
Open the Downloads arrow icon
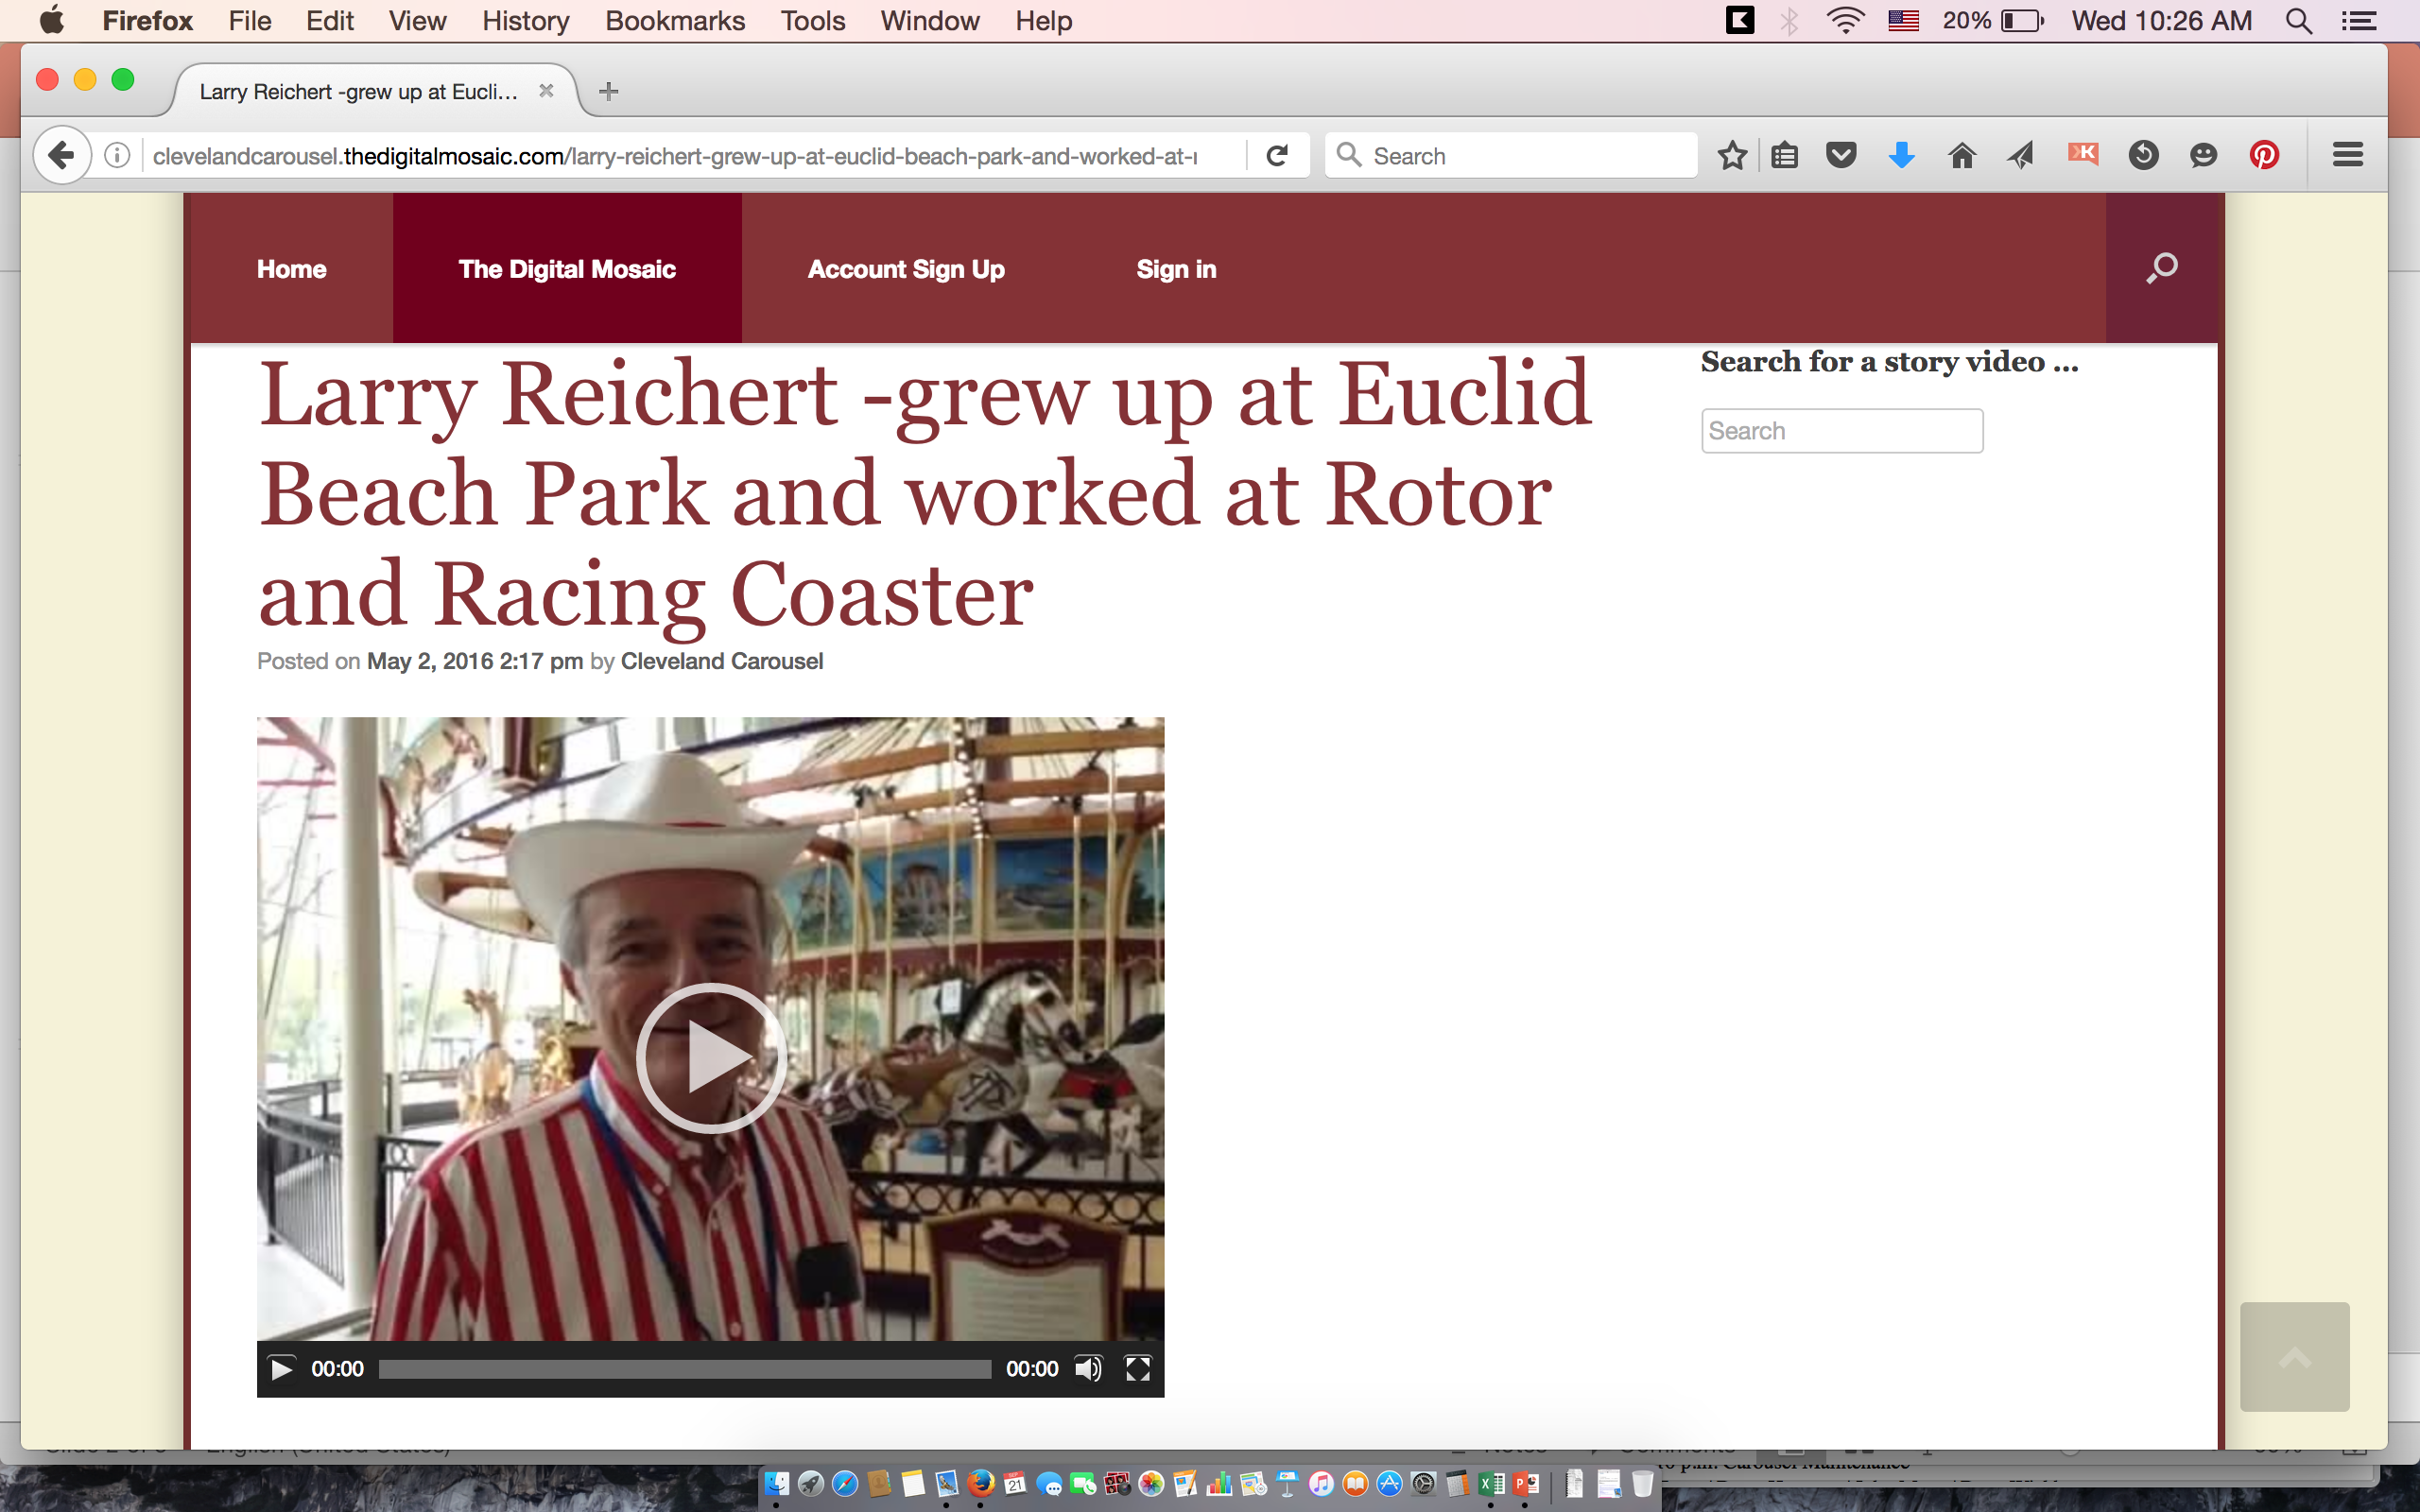(1902, 155)
